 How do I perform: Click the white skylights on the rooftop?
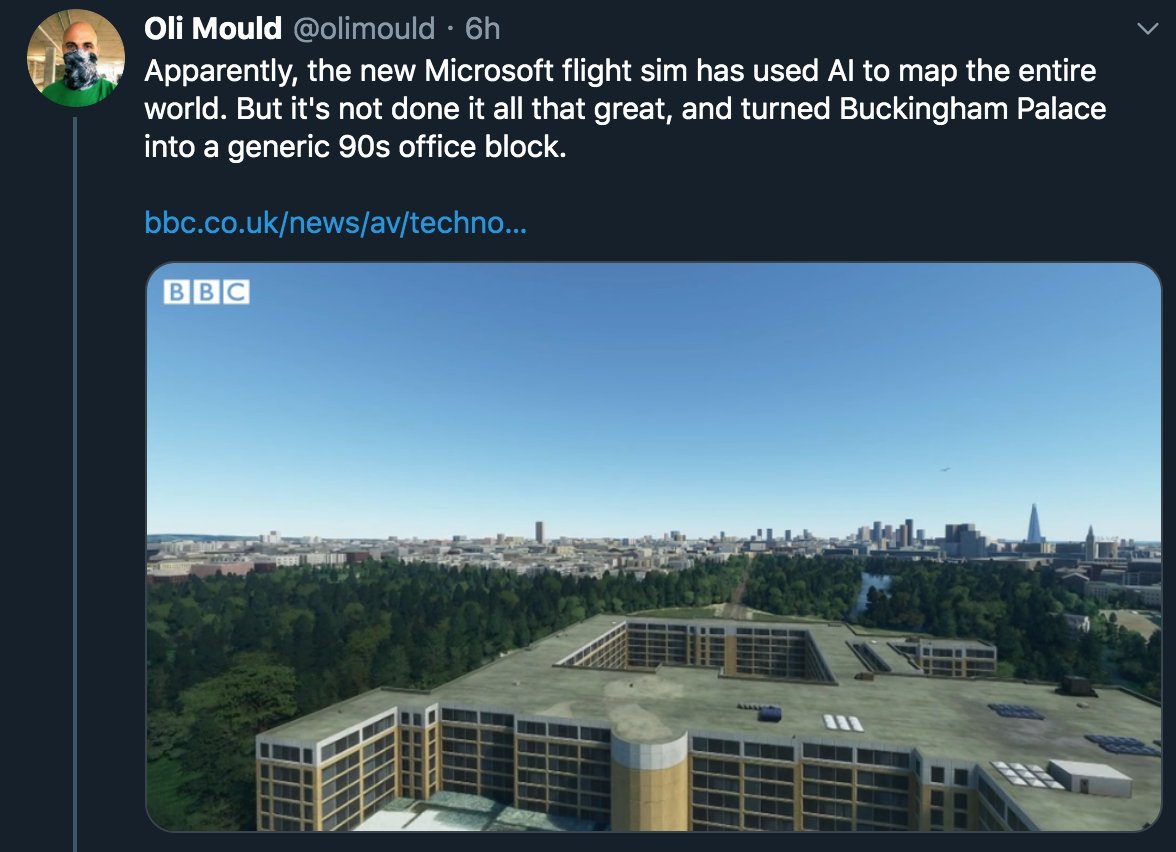click(844, 723)
